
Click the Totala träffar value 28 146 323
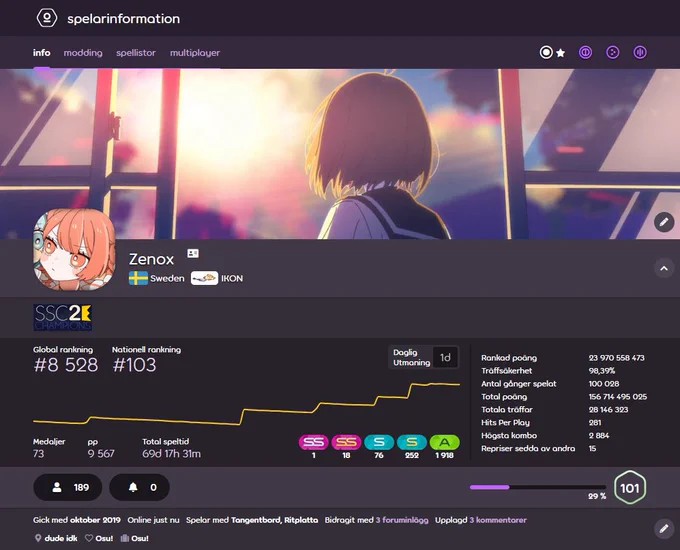point(608,410)
